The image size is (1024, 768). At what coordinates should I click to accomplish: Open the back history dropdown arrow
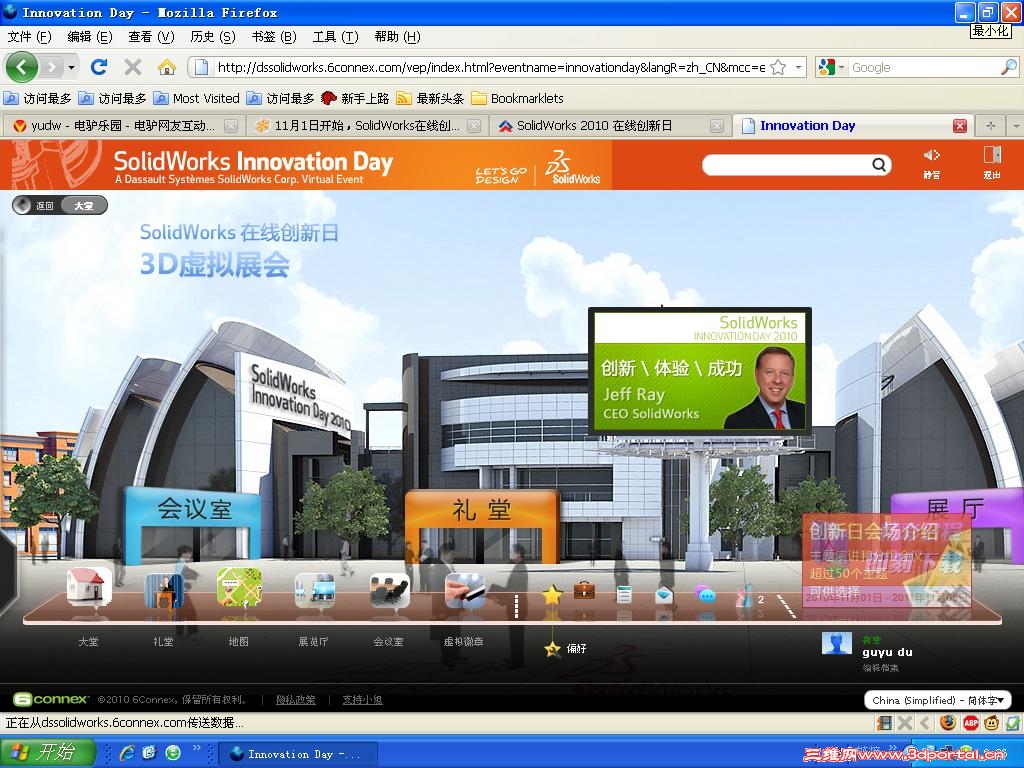[72, 67]
